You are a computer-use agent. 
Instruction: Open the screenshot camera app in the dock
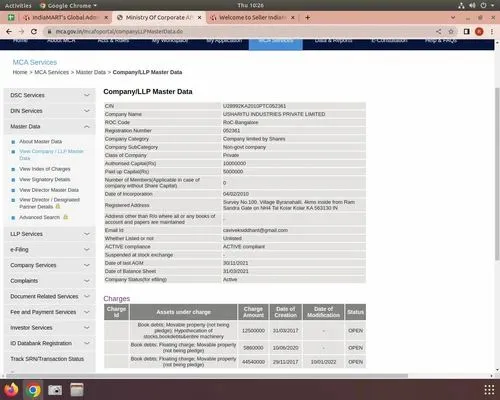click(x=55, y=390)
